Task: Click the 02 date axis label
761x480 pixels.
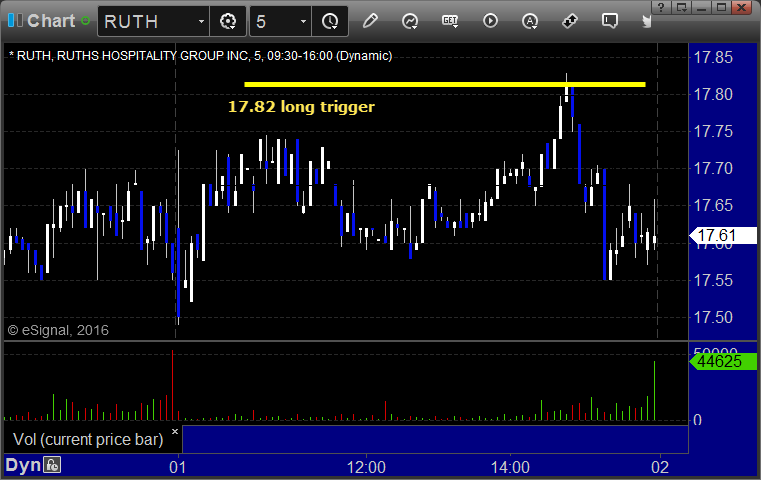Action: (x=660, y=467)
